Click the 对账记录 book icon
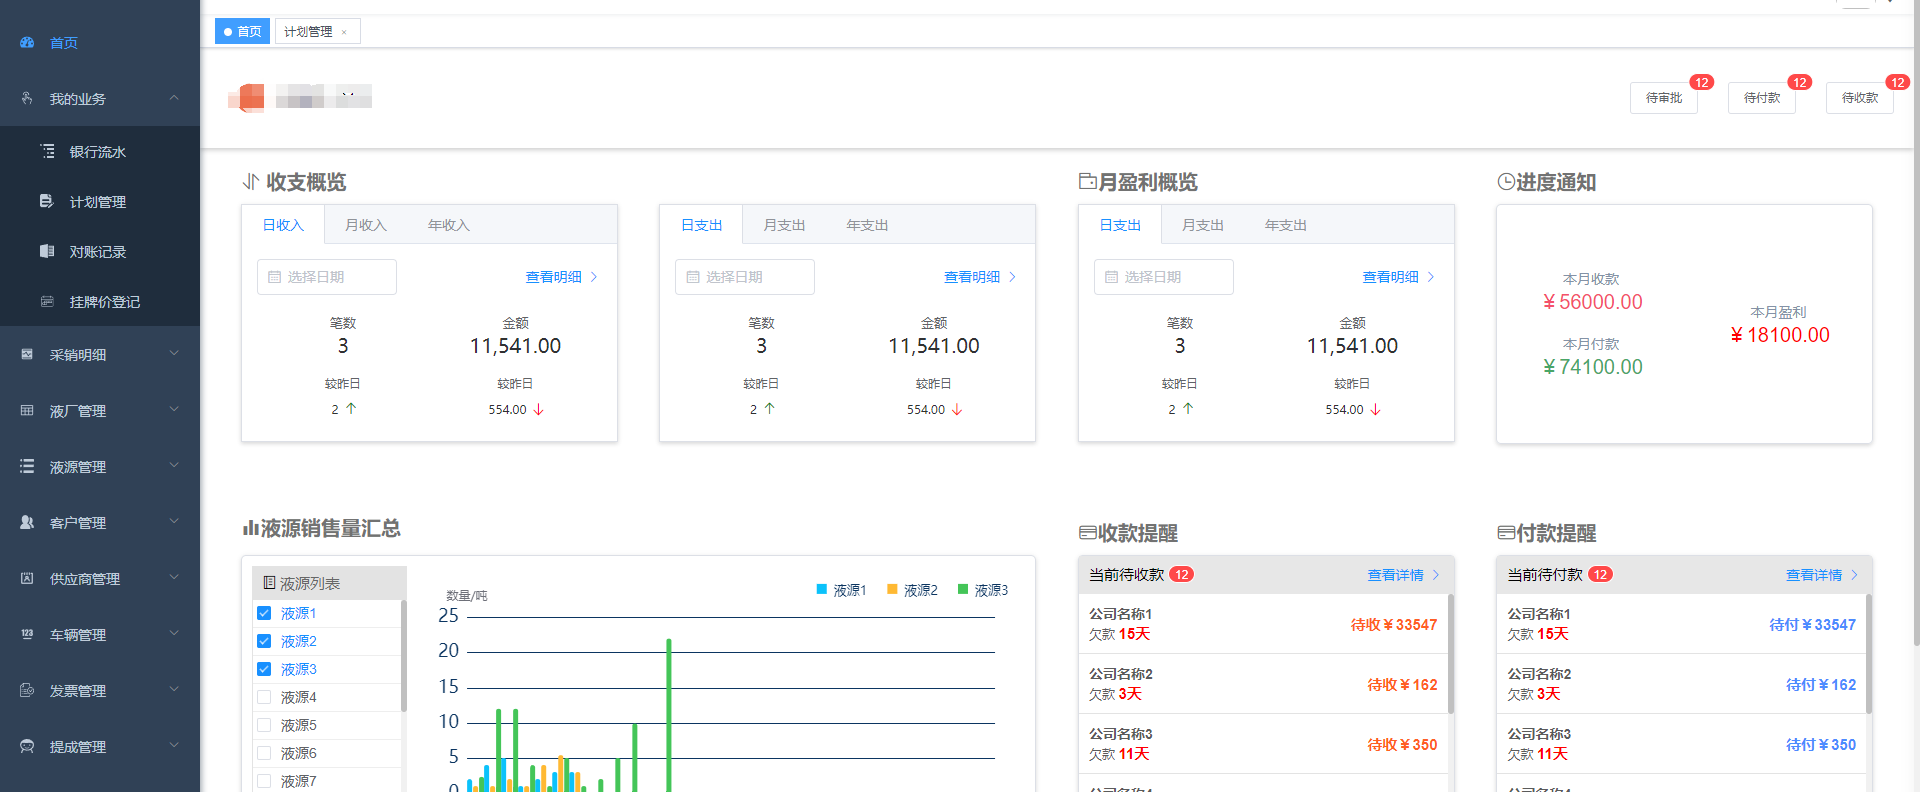1920x792 pixels. click(47, 251)
